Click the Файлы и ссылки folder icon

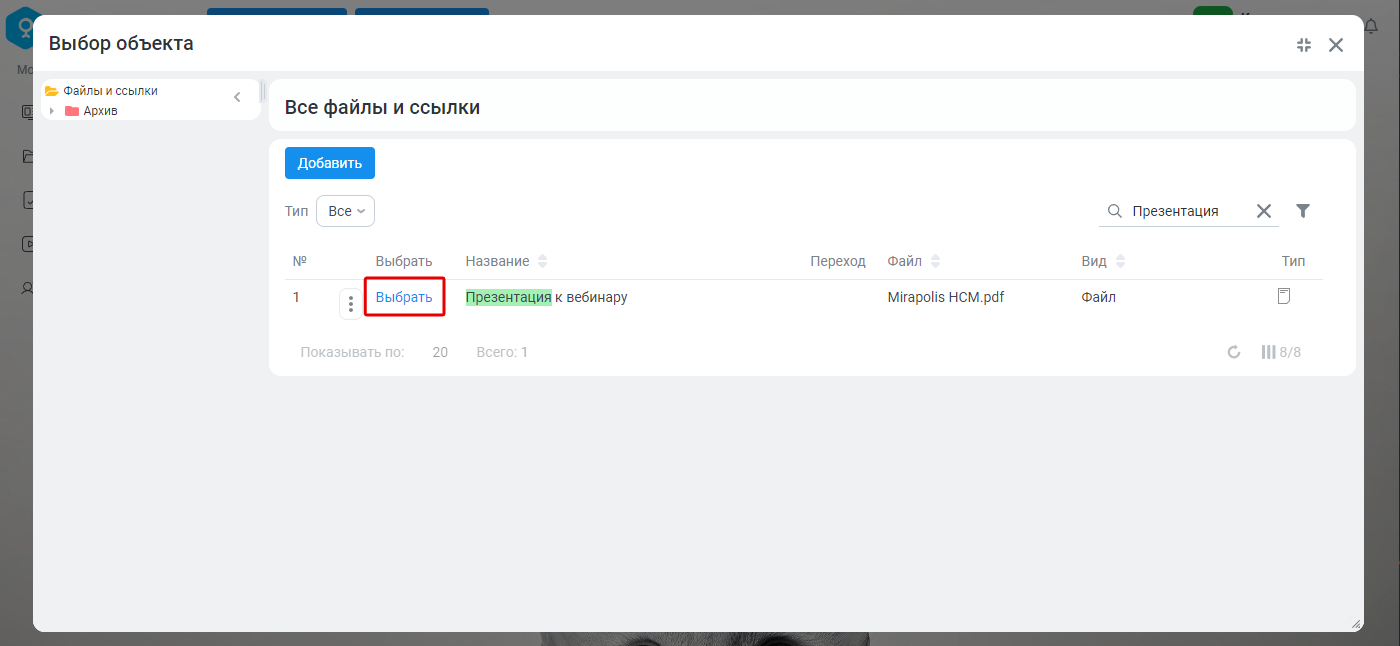pyautogui.click(x=52, y=91)
